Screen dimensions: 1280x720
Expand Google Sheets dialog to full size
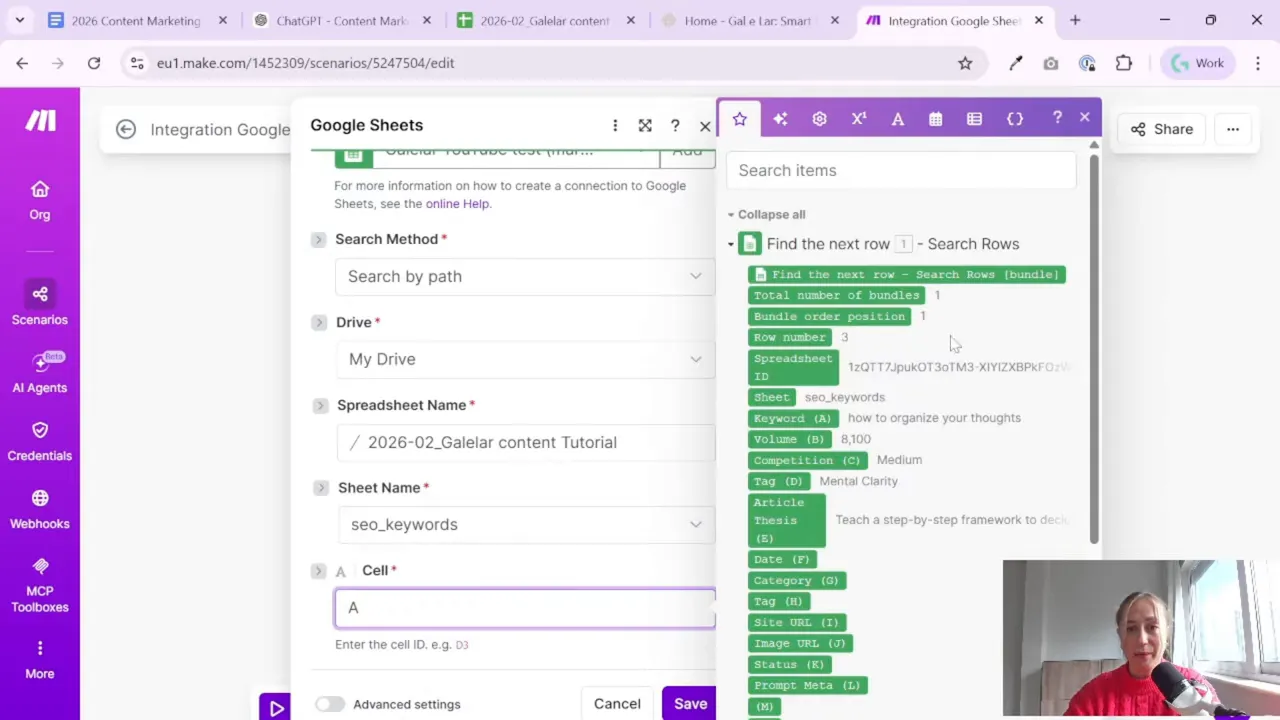point(645,125)
